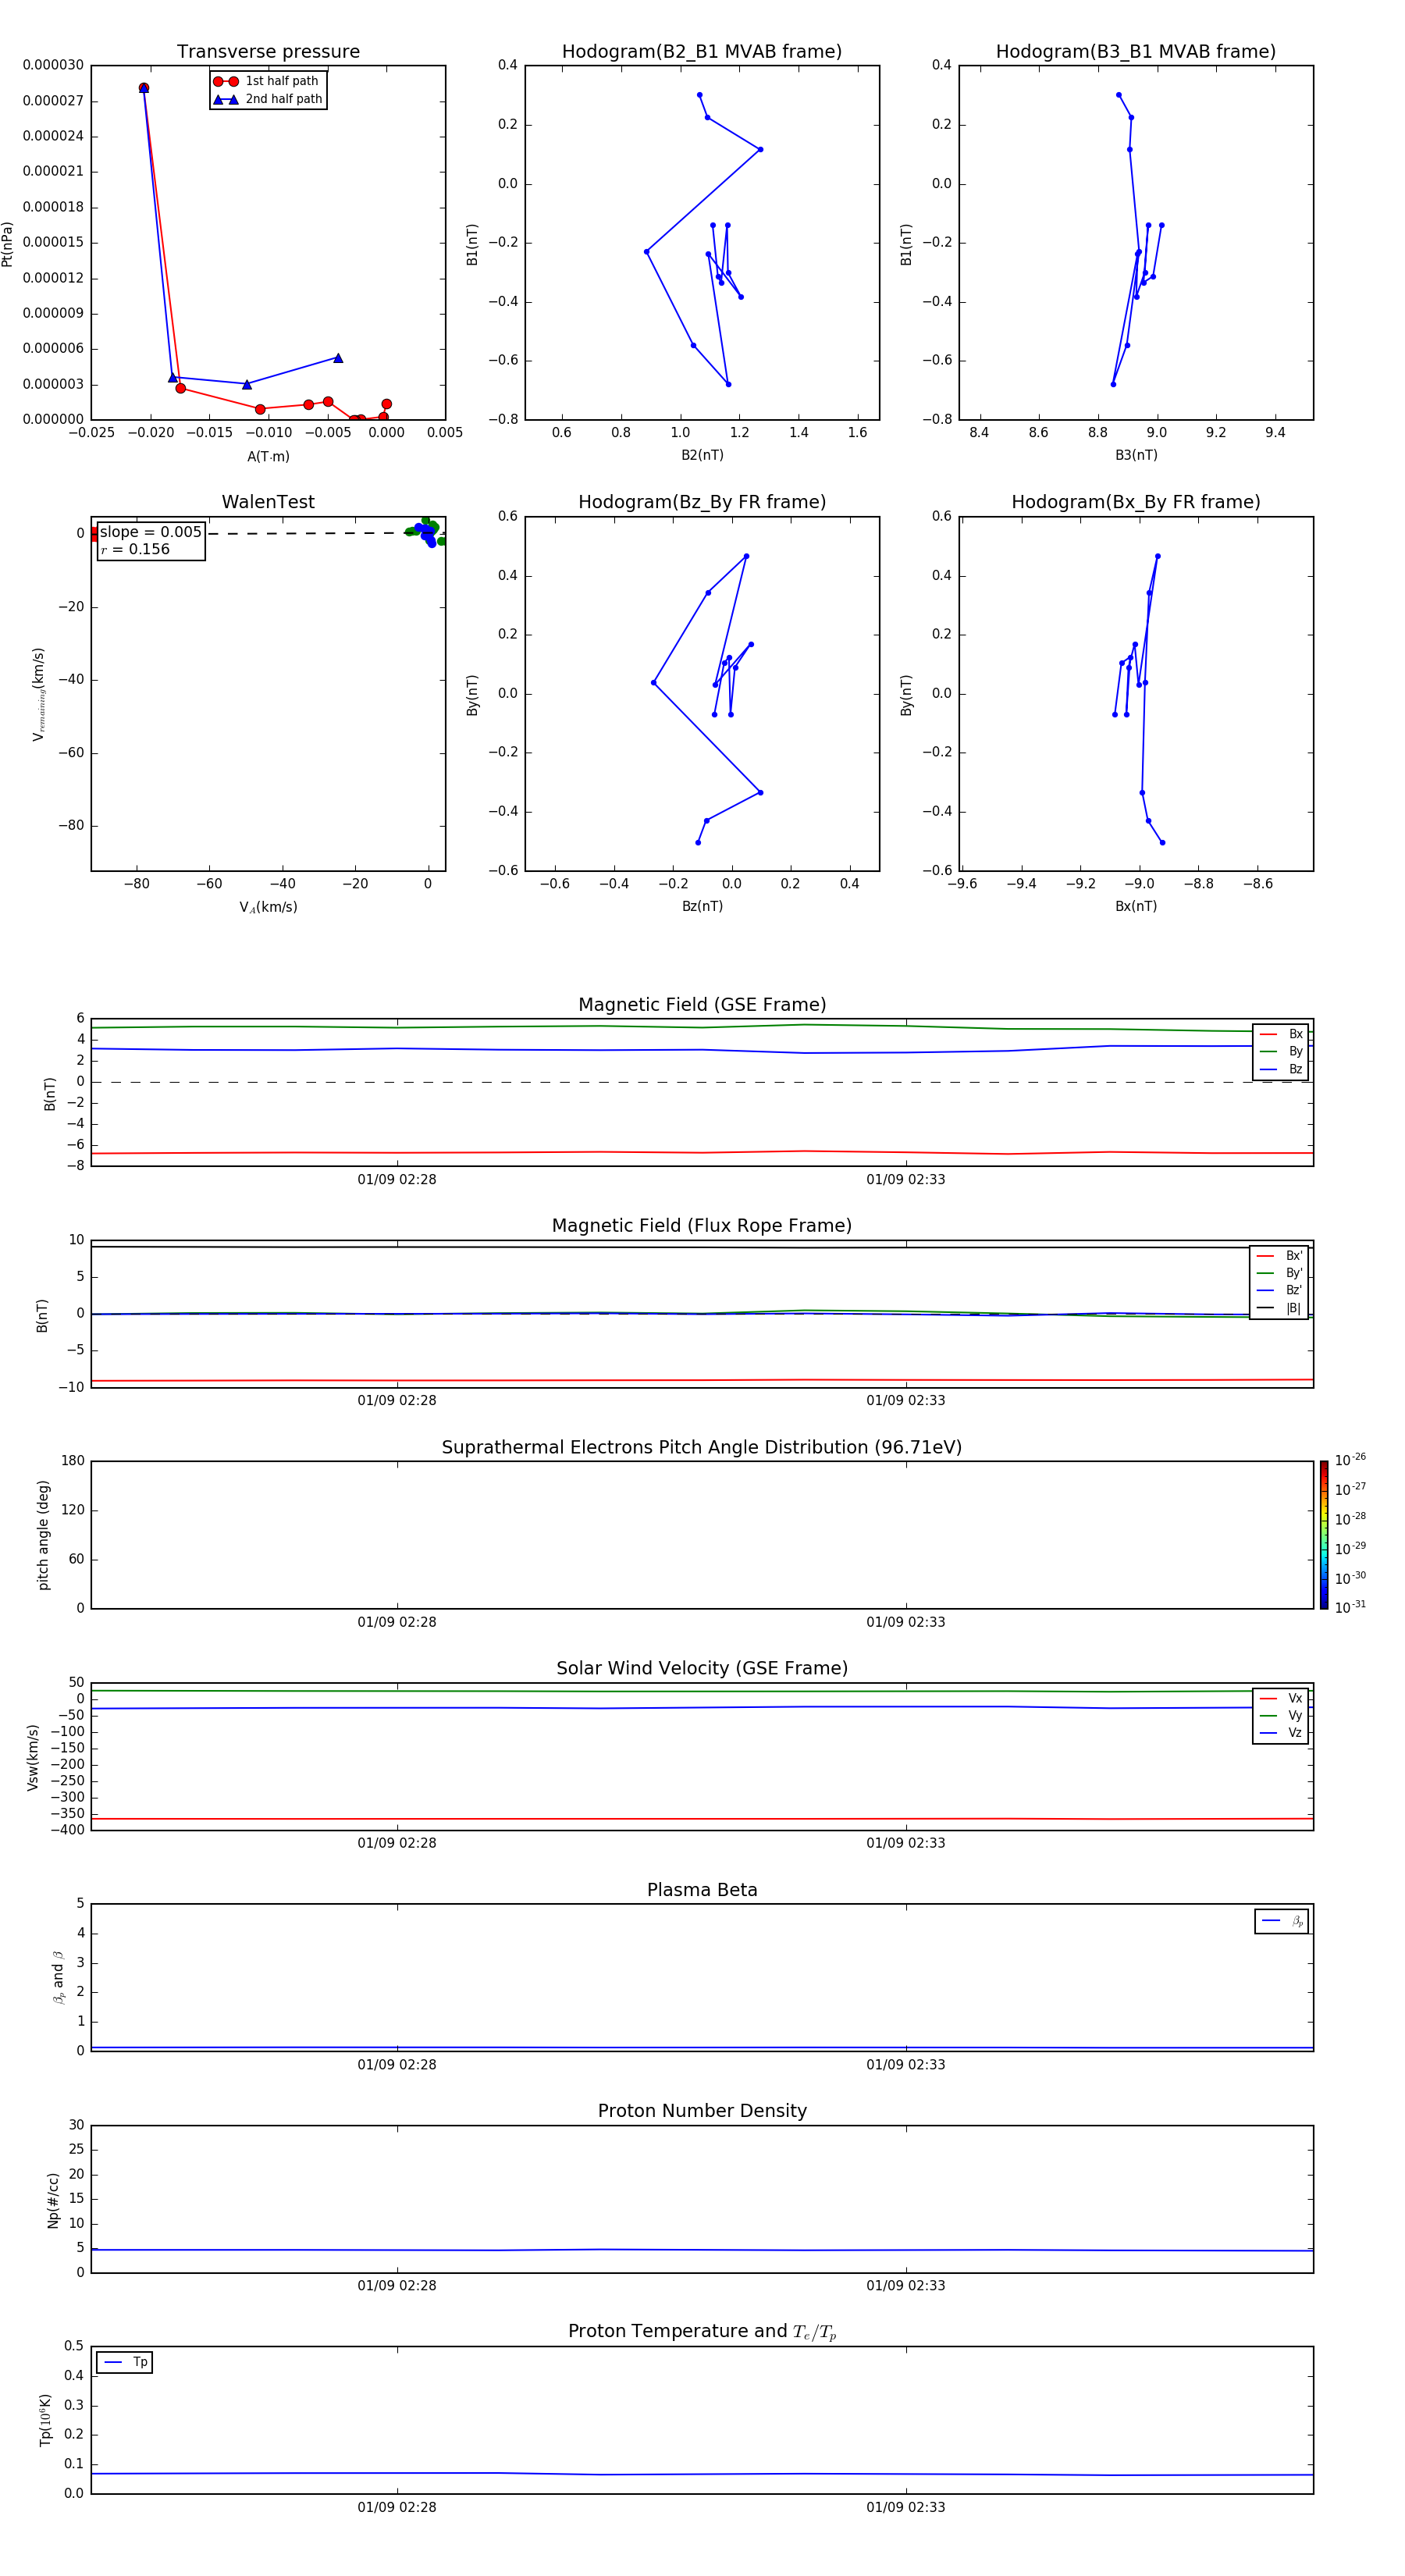Click the '1st half path' legend entry
The image size is (1405, 2576).
[x=267, y=81]
